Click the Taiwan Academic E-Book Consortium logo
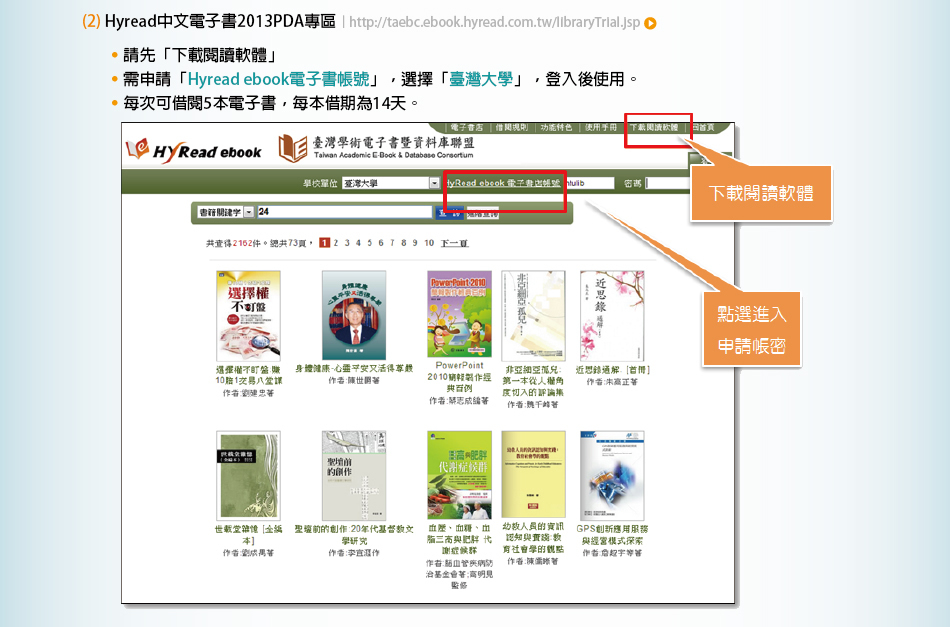Screen dimensions: 950x627 [x=376, y=148]
